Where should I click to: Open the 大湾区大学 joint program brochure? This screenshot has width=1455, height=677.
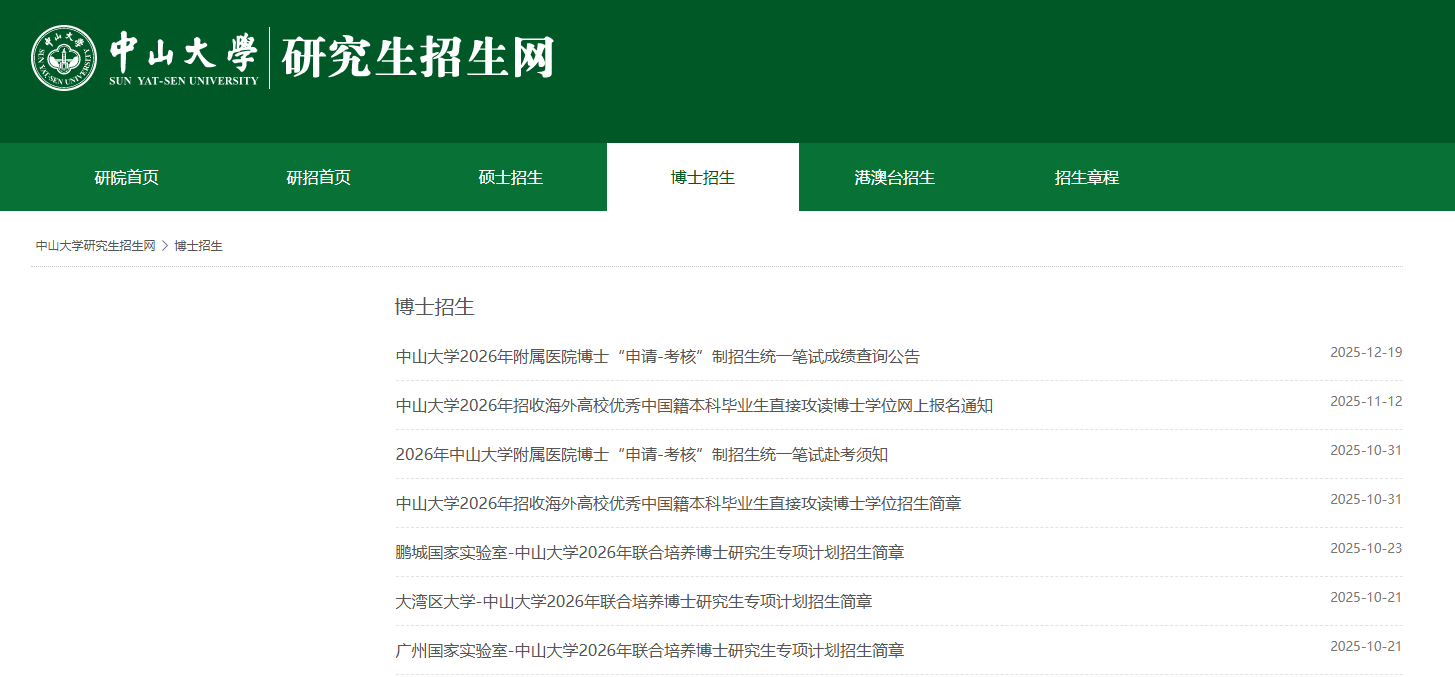point(634,602)
